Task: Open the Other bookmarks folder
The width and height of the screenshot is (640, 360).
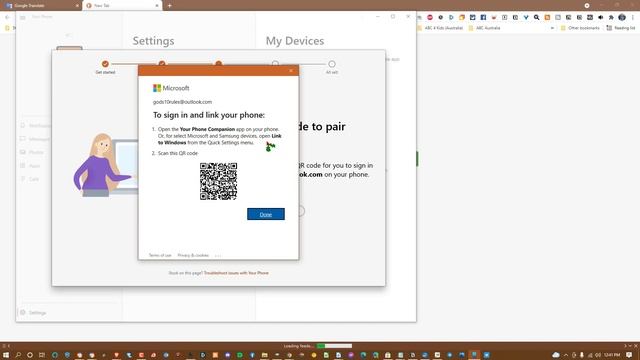Action: click(x=580, y=28)
